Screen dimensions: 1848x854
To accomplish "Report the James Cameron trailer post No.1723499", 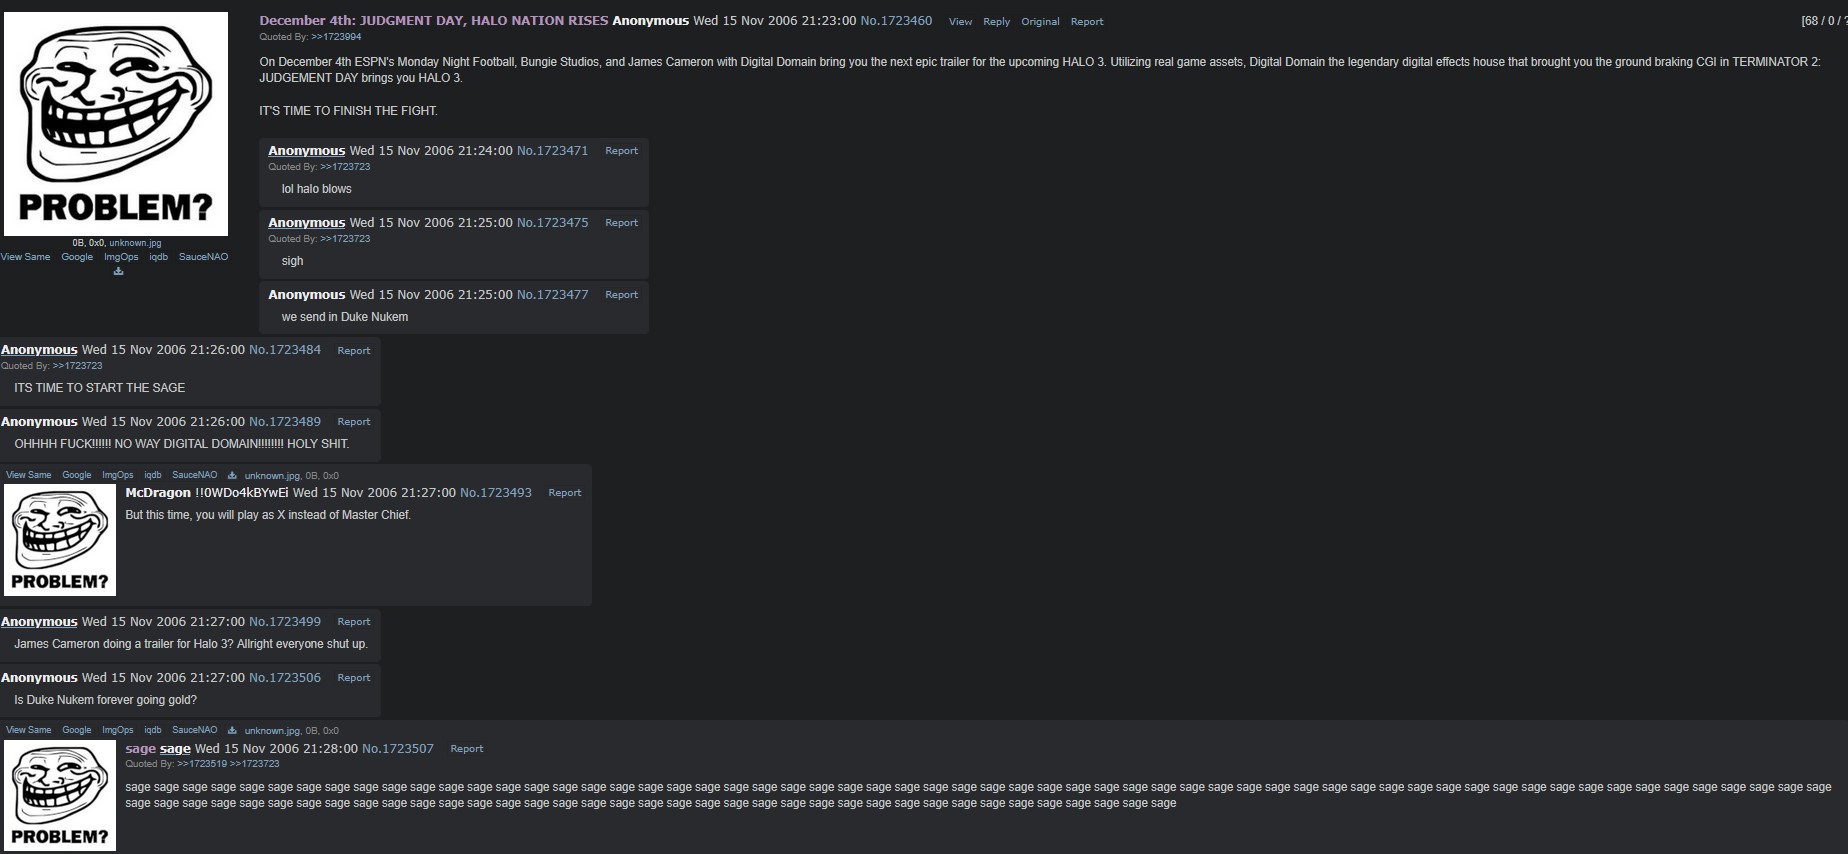I will pyautogui.click(x=353, y=622).
